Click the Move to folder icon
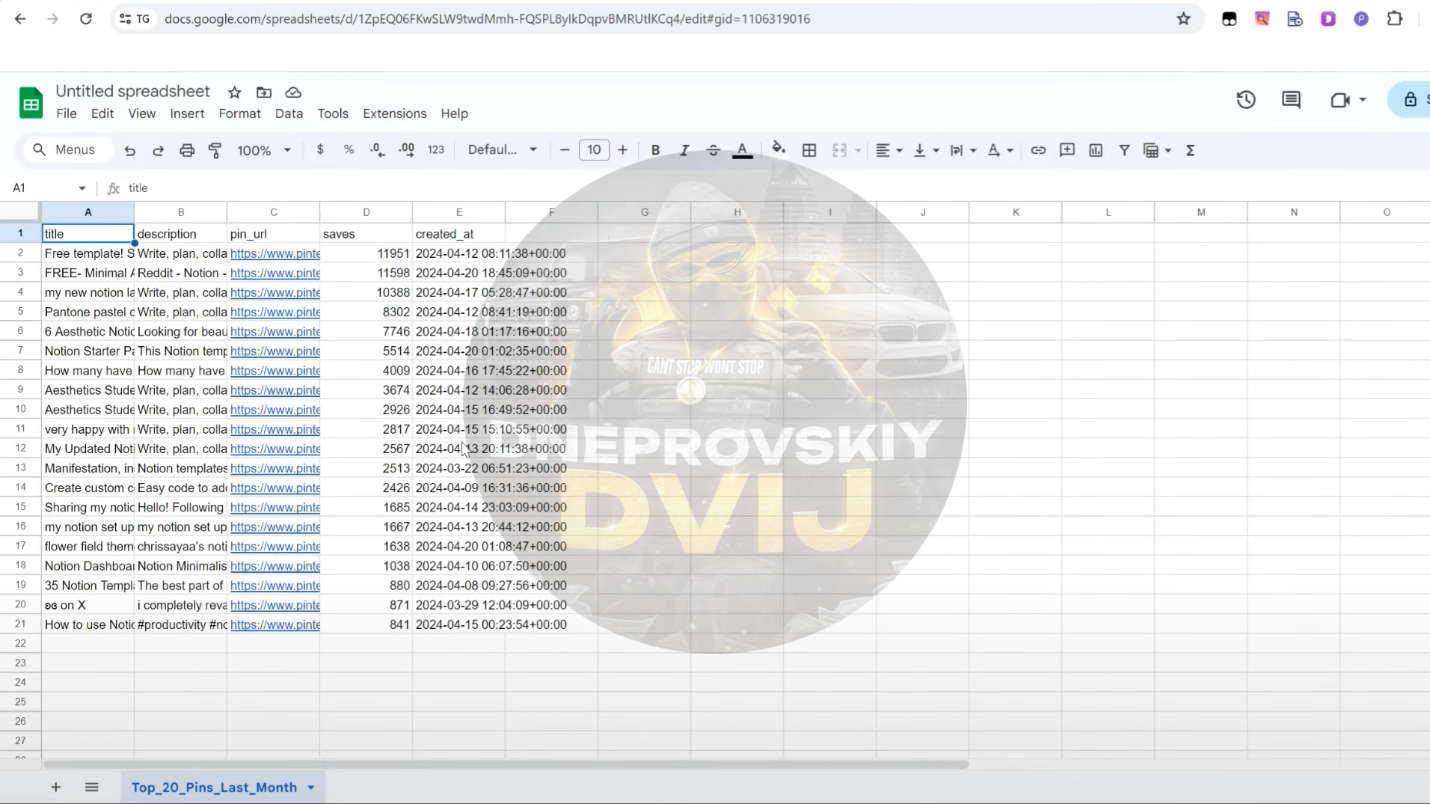The height and width of the screenshot is (804, 1430). coord(264,92)
